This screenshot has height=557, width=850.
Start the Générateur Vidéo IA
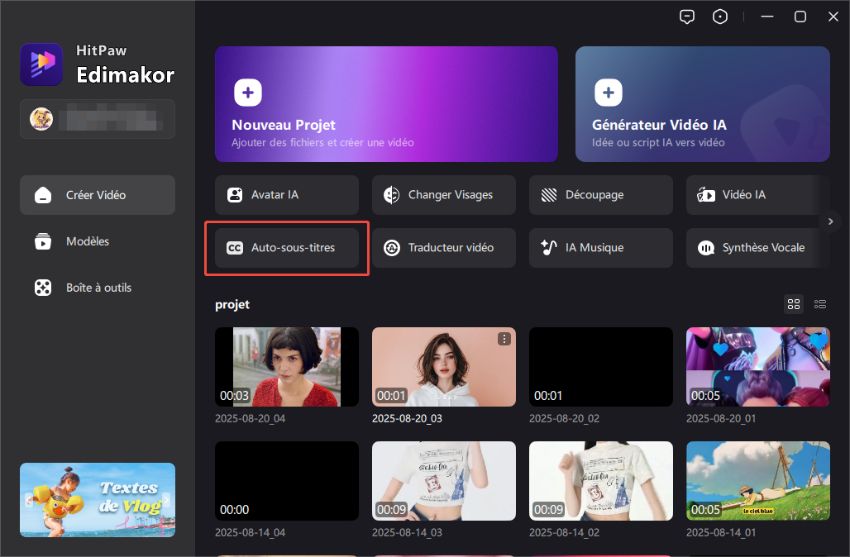702,103
